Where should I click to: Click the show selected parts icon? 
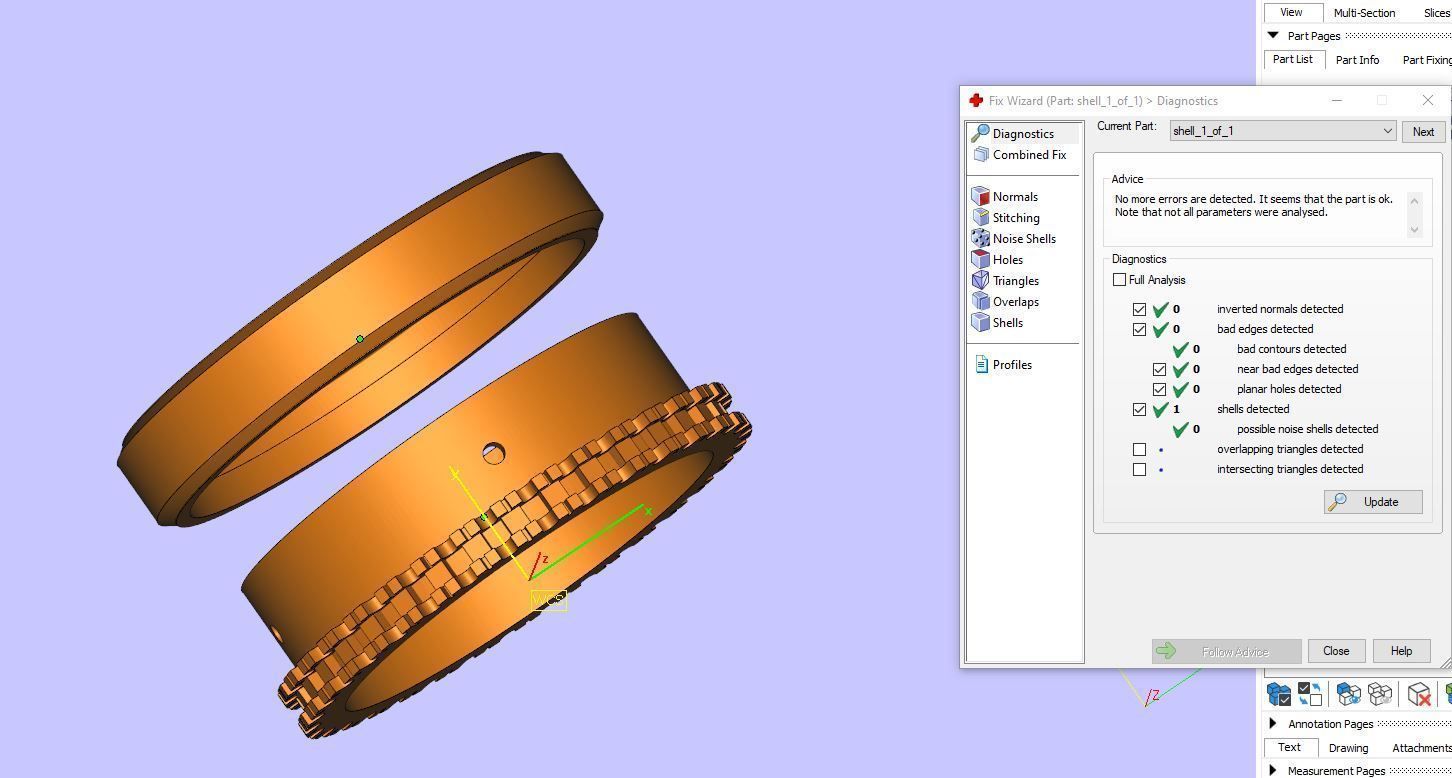coord(1348,693)
